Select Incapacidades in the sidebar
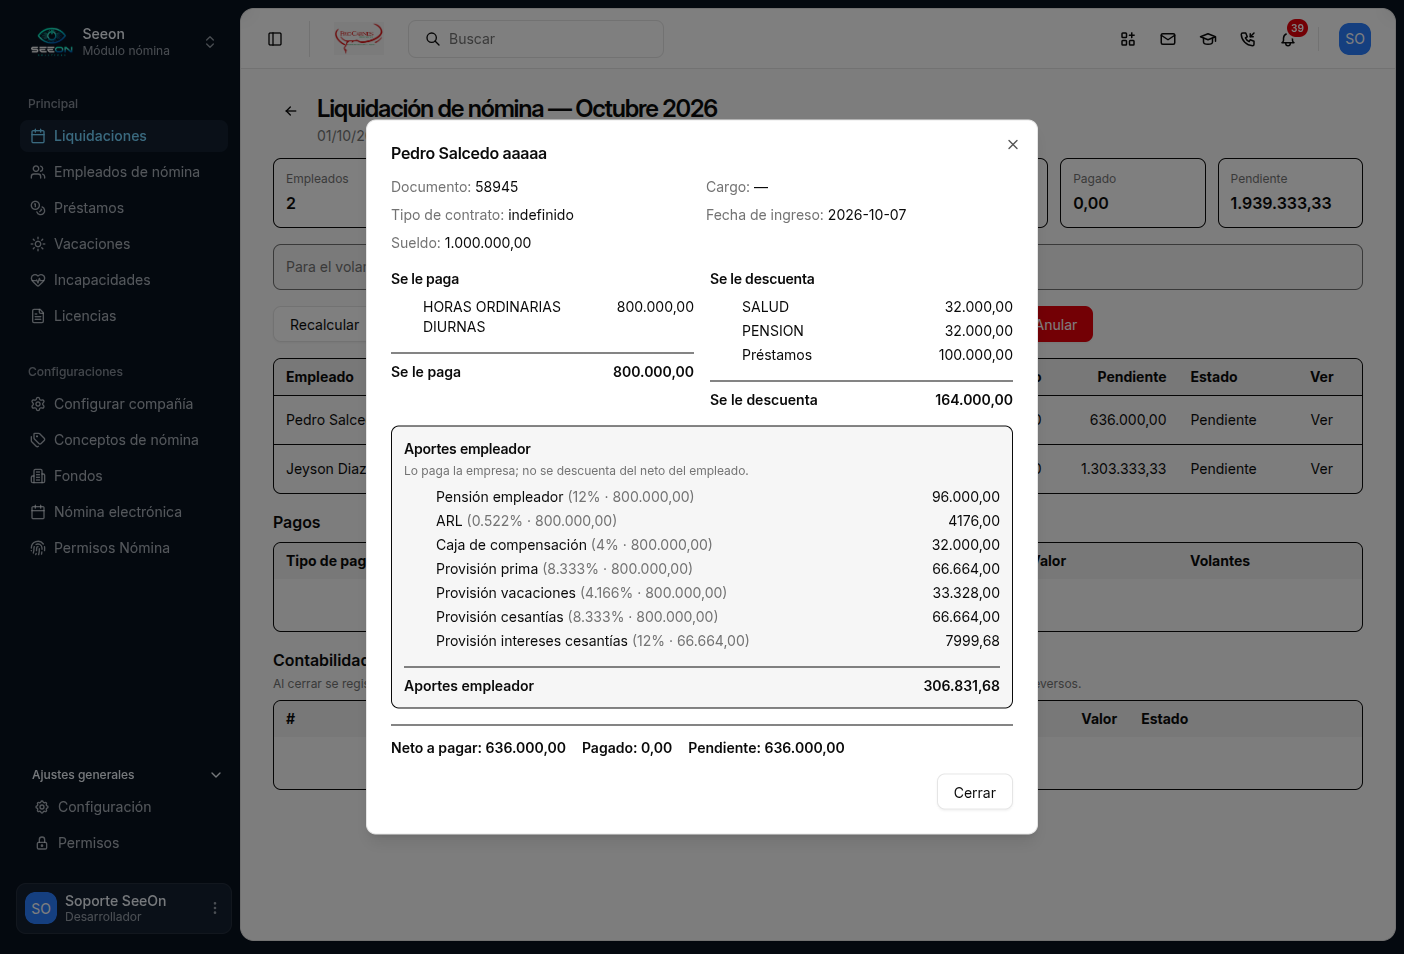Screen dimensions: 1404x954 (124, 280)
